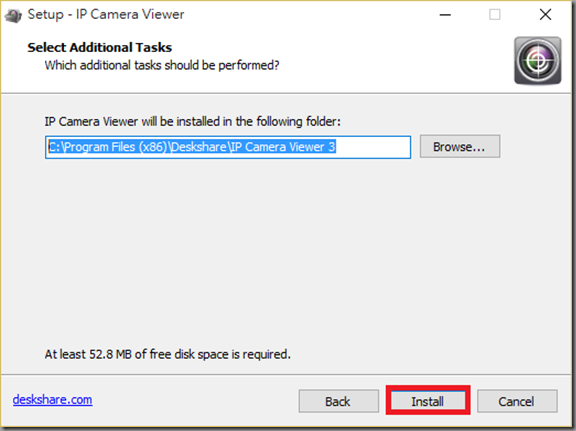Close the IP Camera Viewer setup dialog
The width and height of the screenshot is (576, 431).
(545, 15)
